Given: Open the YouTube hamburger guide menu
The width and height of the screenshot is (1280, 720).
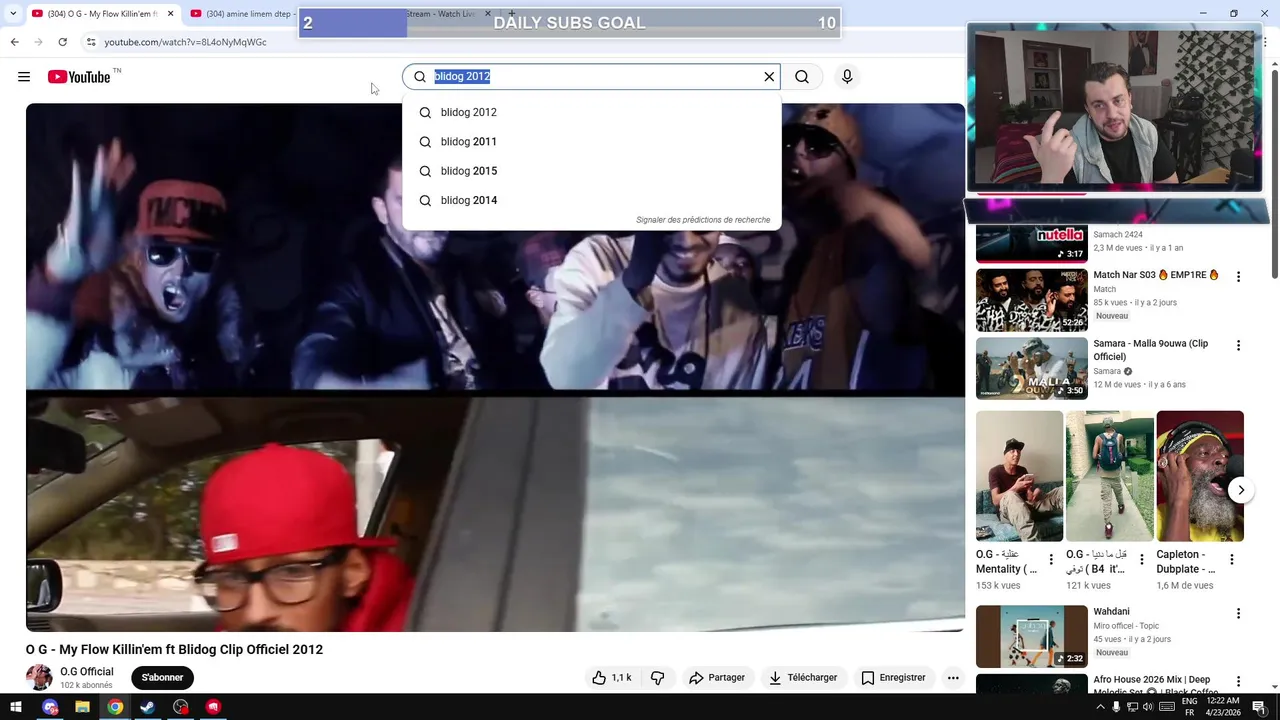Looking at the screenshot, I should pyautogui.click(x=24, y=77).
